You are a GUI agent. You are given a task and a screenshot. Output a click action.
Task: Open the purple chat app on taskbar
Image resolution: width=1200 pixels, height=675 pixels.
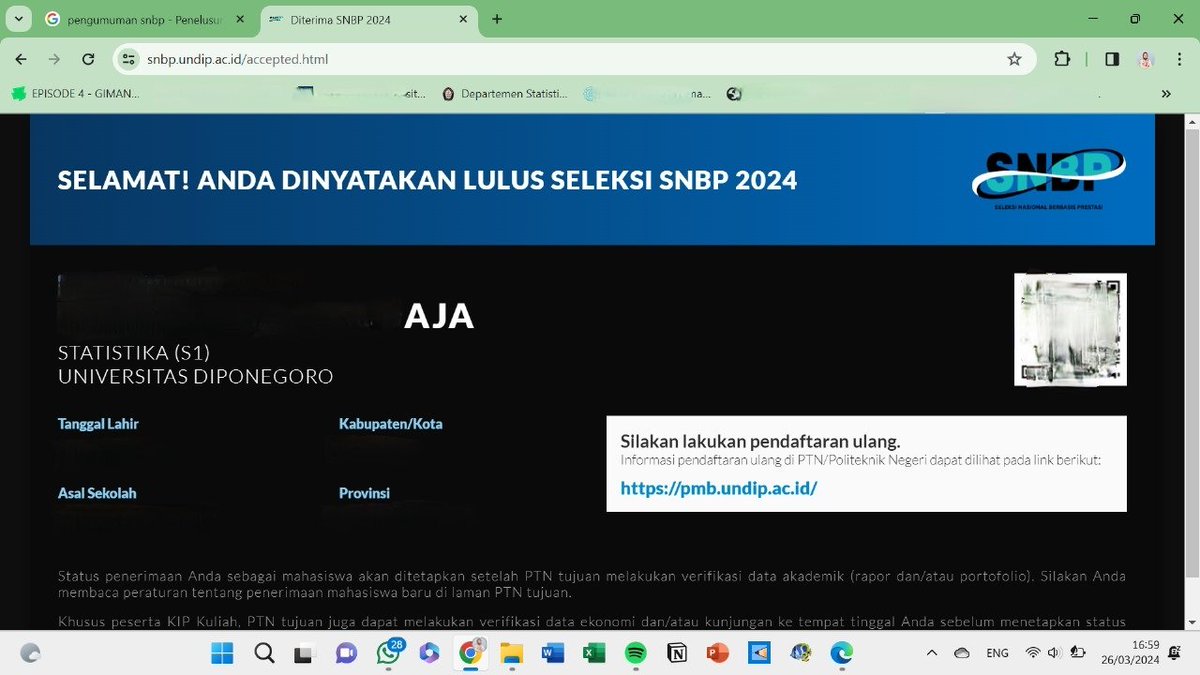[x=346, y=653]
